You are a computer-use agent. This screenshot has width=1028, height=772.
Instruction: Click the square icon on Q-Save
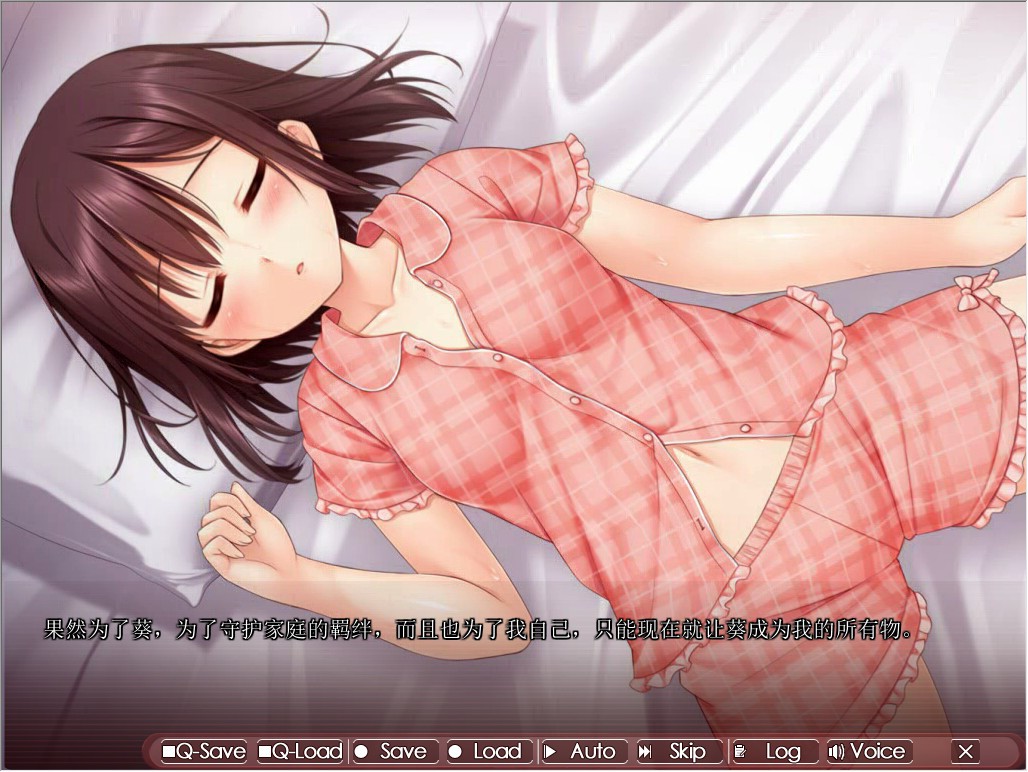point(168,752)
